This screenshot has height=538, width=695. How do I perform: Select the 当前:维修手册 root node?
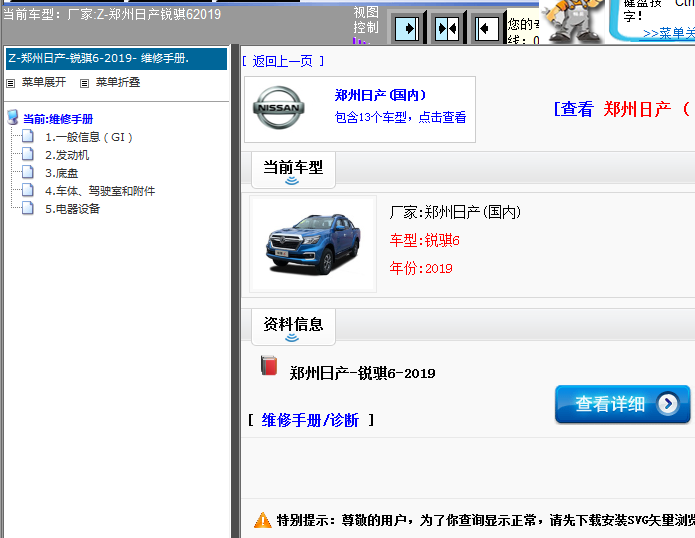pyautogui.click(x=58, y=119)
